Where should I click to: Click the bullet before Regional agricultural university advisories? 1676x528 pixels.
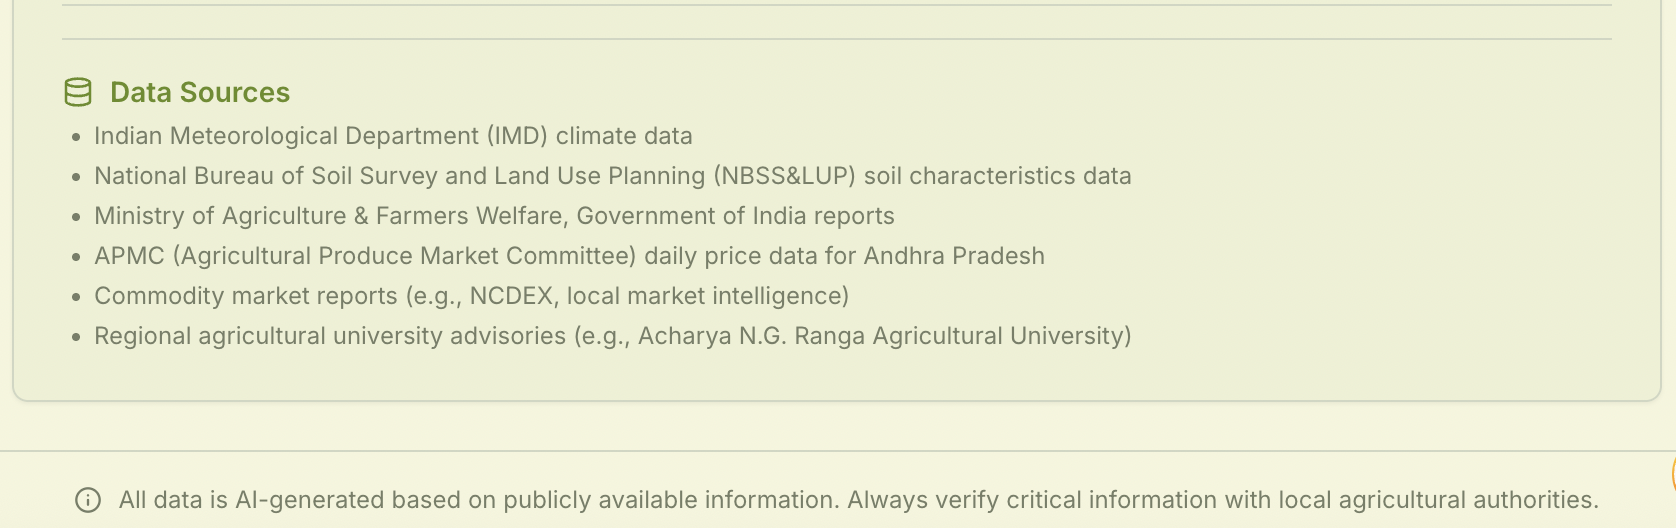(76, 337)
